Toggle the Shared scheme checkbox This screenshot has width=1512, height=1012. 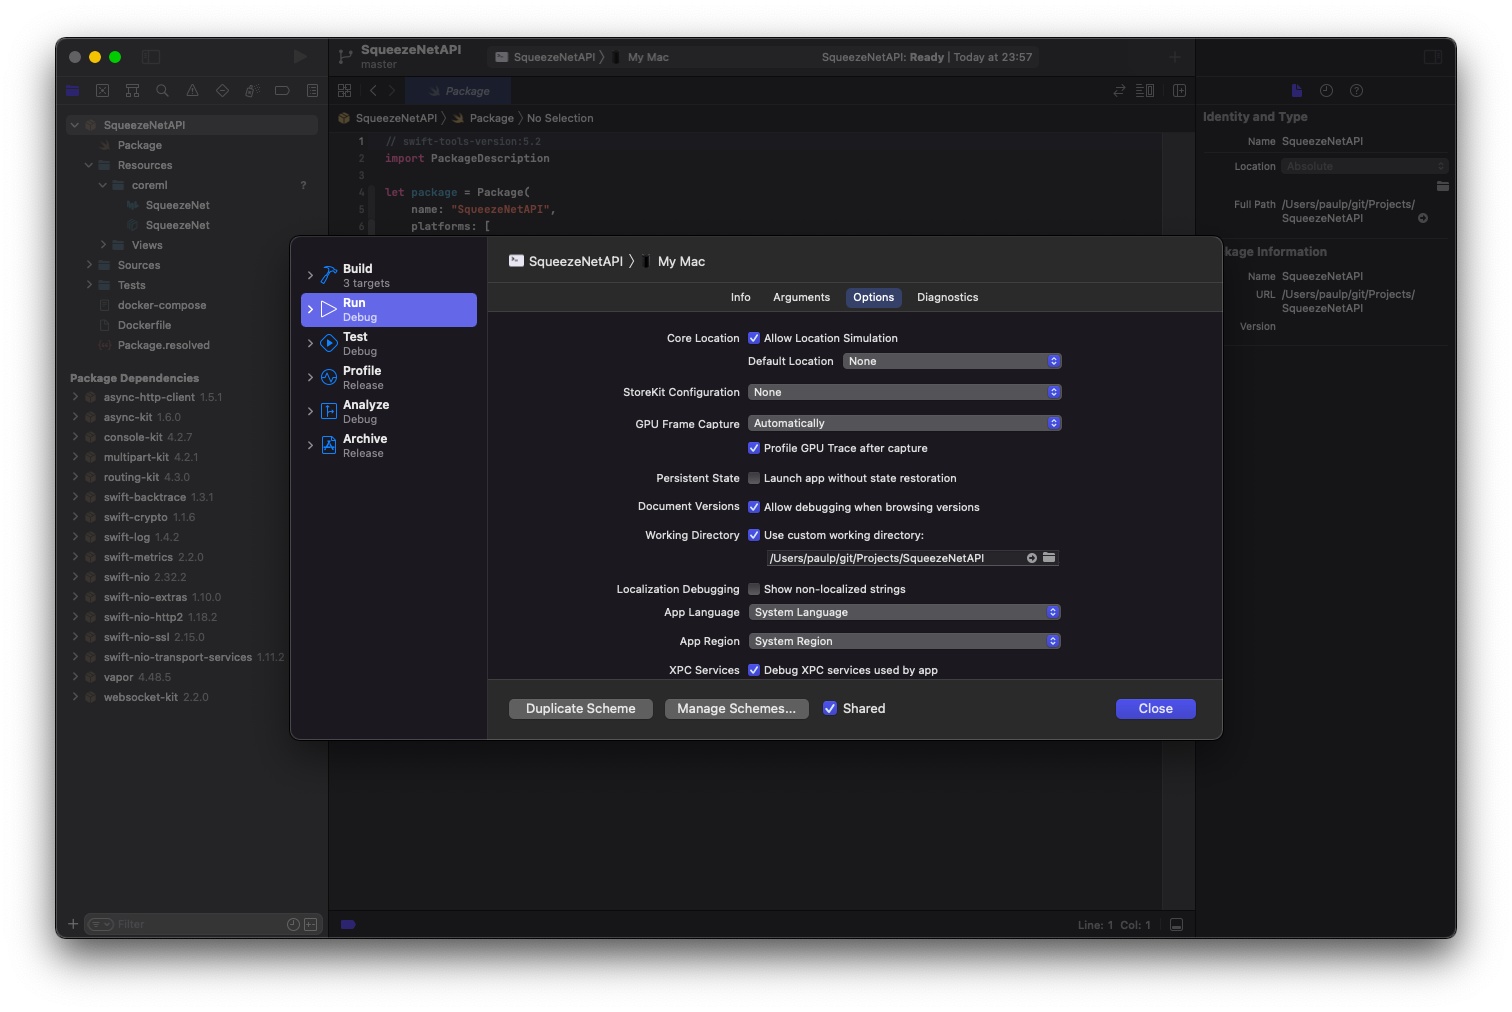pos(830,708)
